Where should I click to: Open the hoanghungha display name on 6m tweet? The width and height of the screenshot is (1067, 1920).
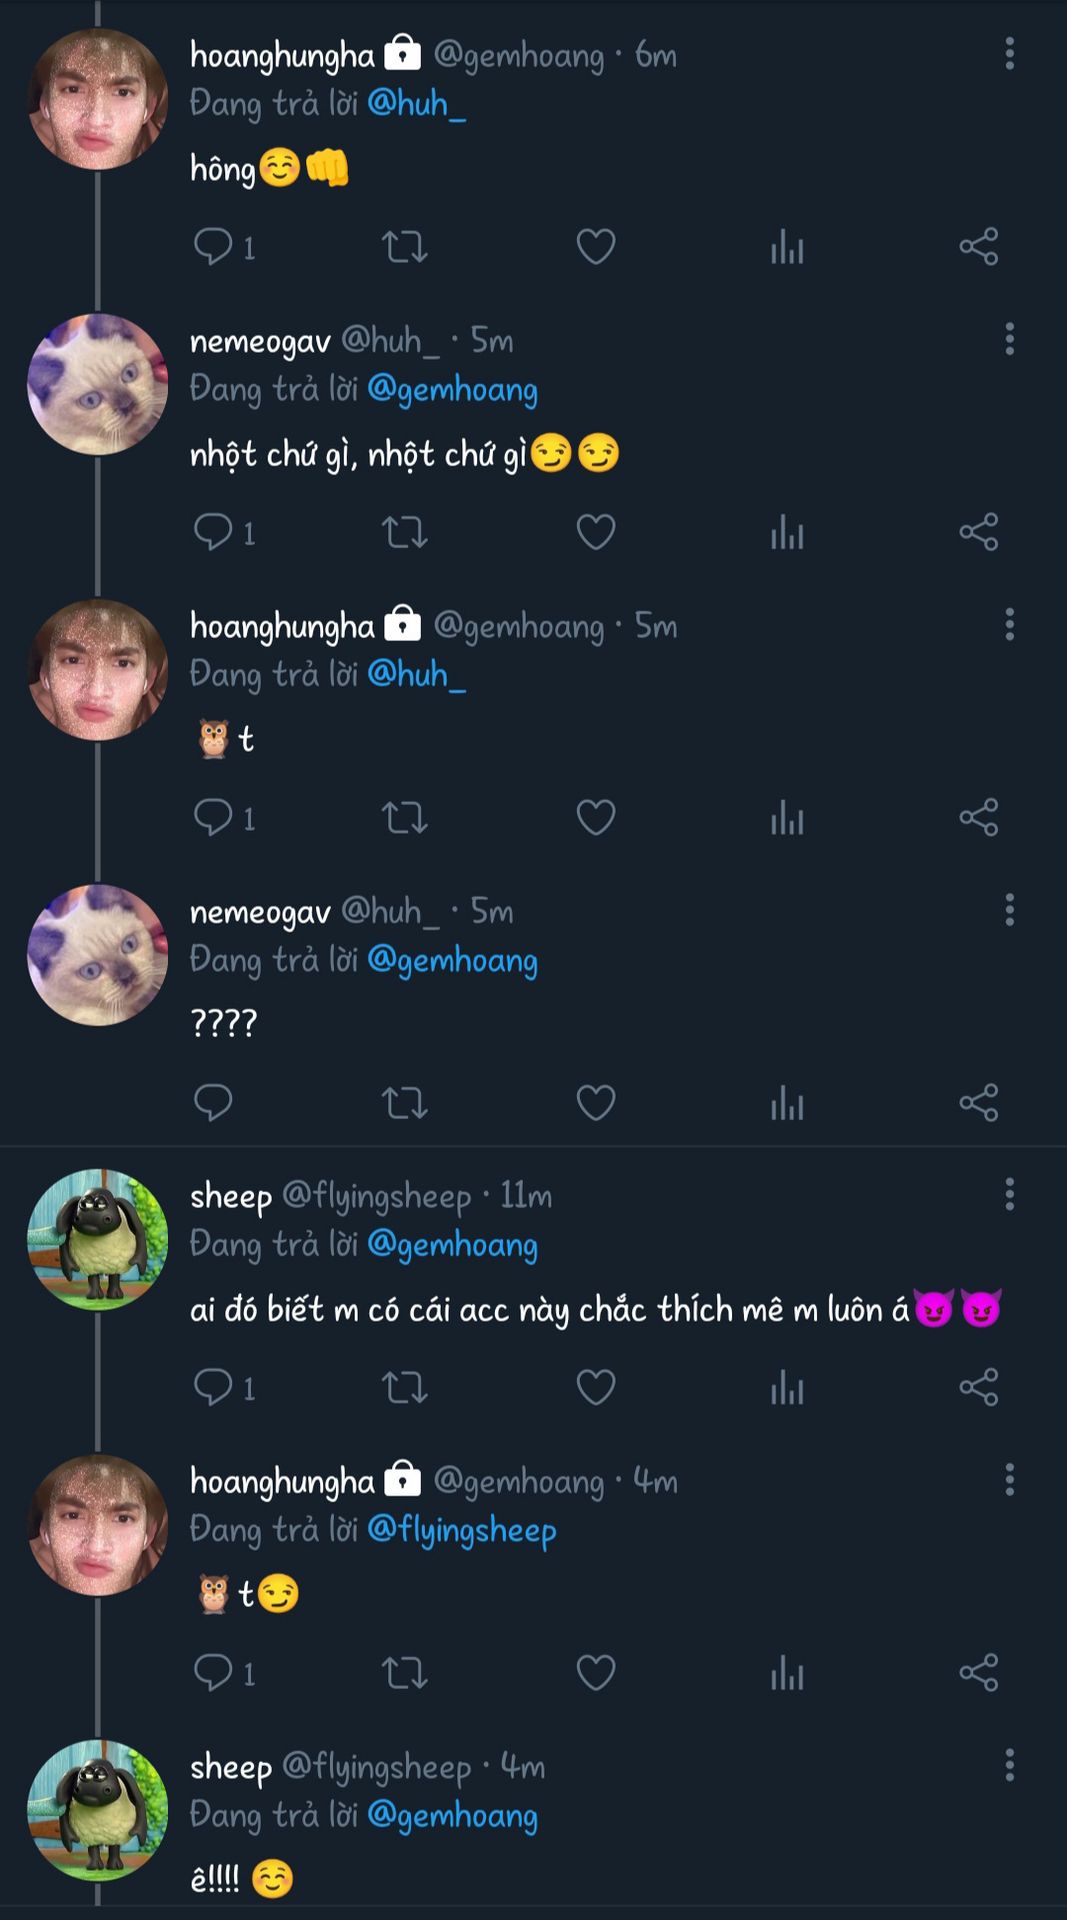[x=282, y=56]
